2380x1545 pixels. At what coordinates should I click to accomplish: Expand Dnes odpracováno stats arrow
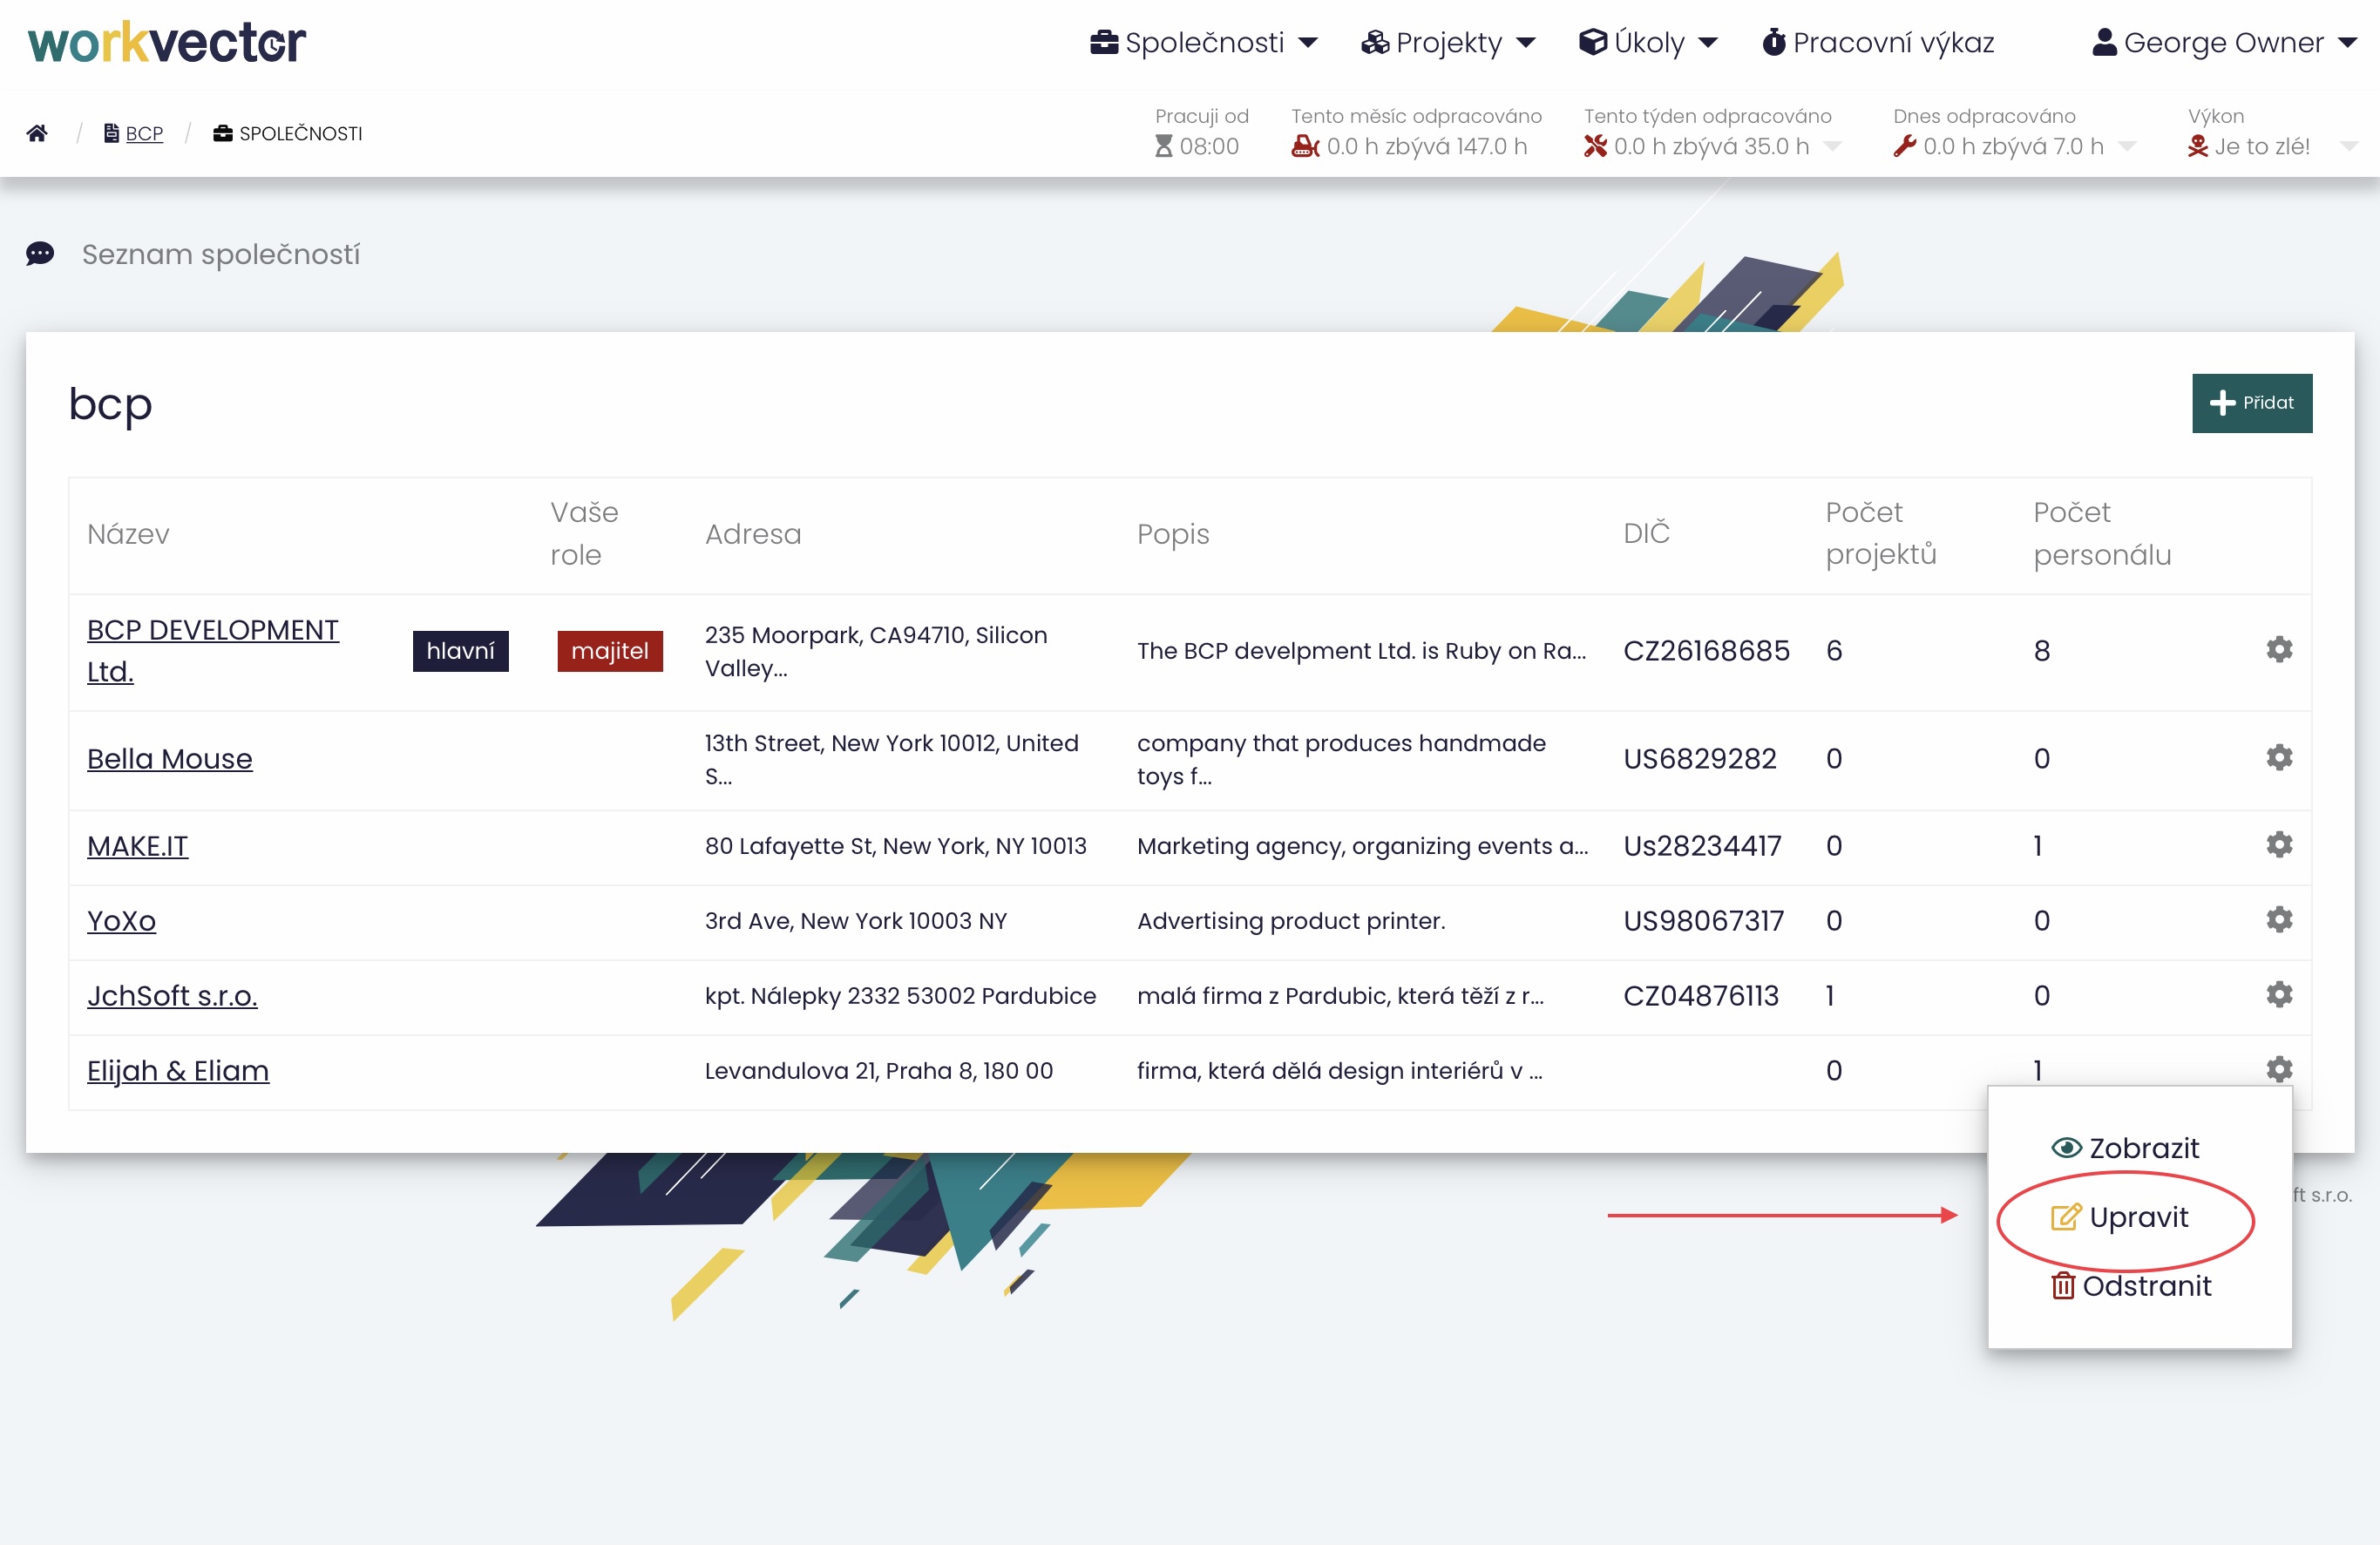pyautogui.click(x=2128, y=146)
